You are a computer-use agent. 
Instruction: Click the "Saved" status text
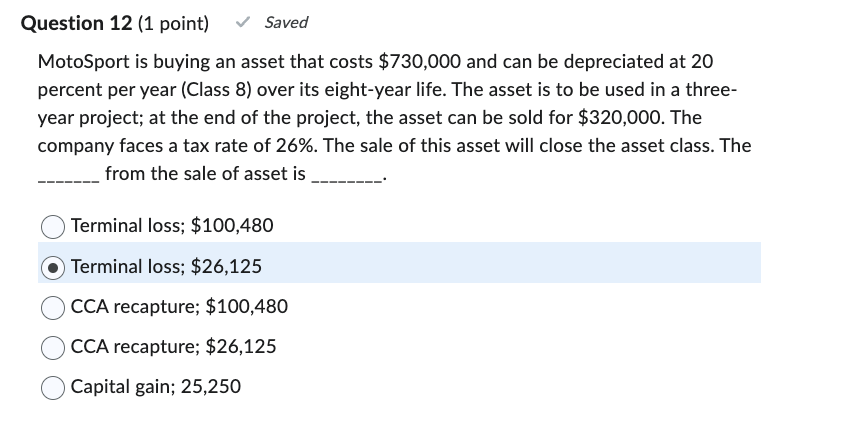point(287,22)
